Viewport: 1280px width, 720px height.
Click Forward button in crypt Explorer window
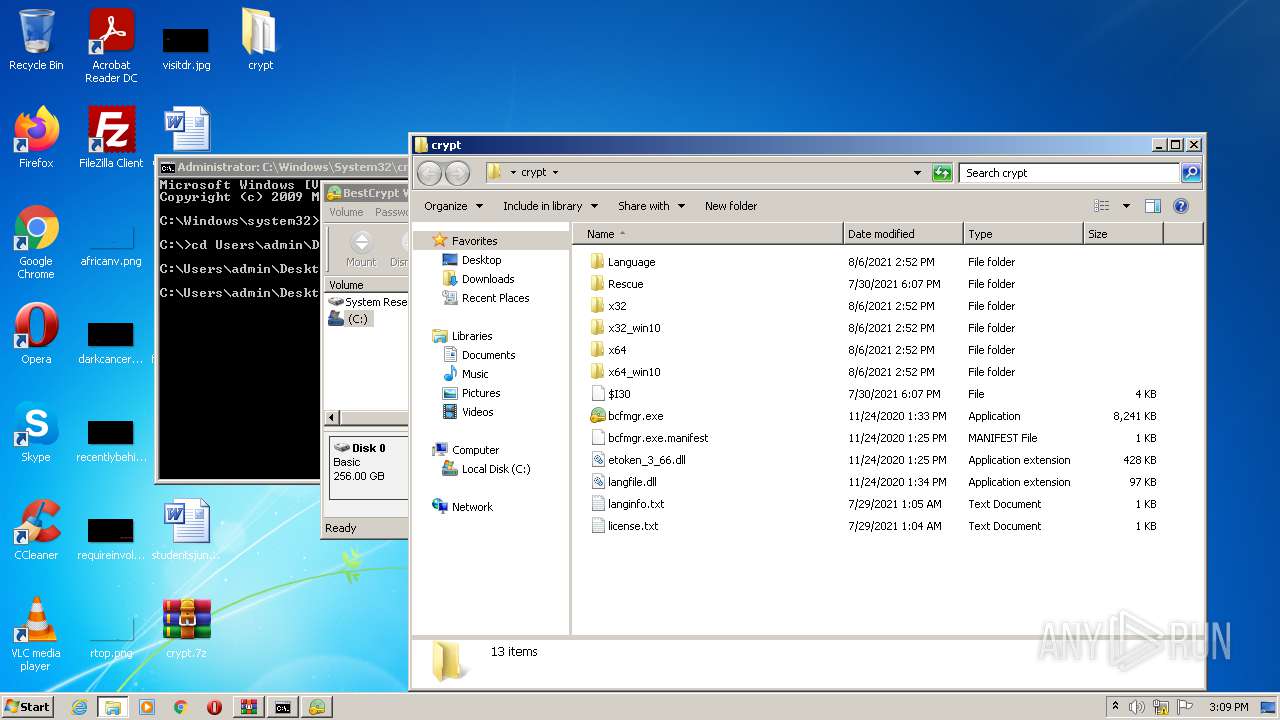point(457,173)
